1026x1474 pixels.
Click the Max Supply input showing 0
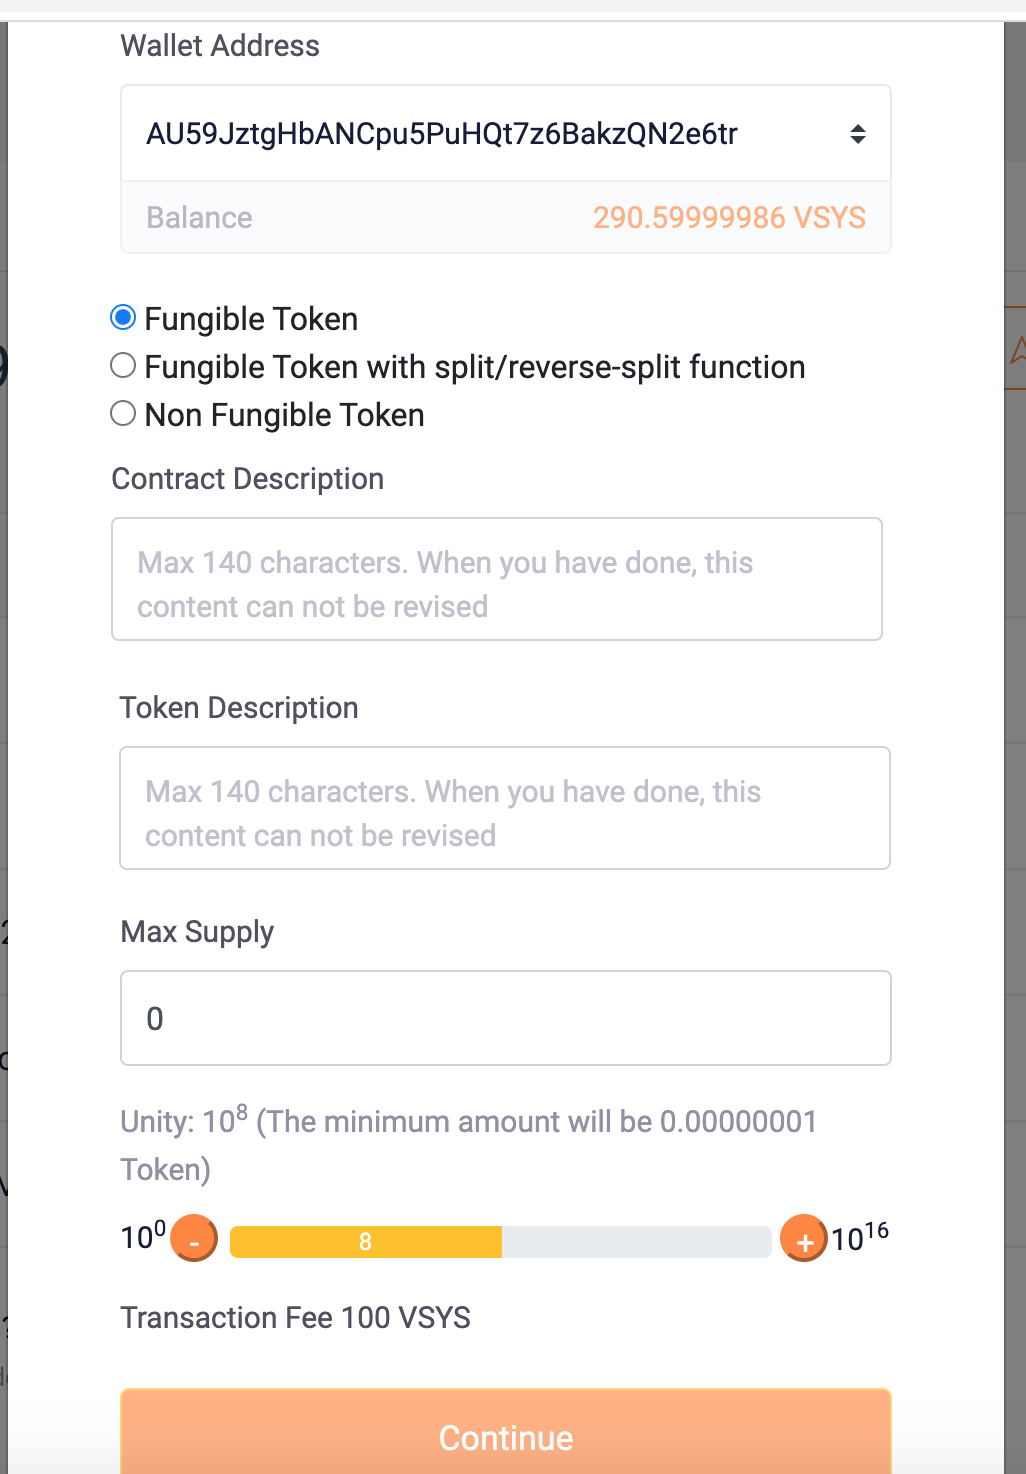(x=505, y=1017)
